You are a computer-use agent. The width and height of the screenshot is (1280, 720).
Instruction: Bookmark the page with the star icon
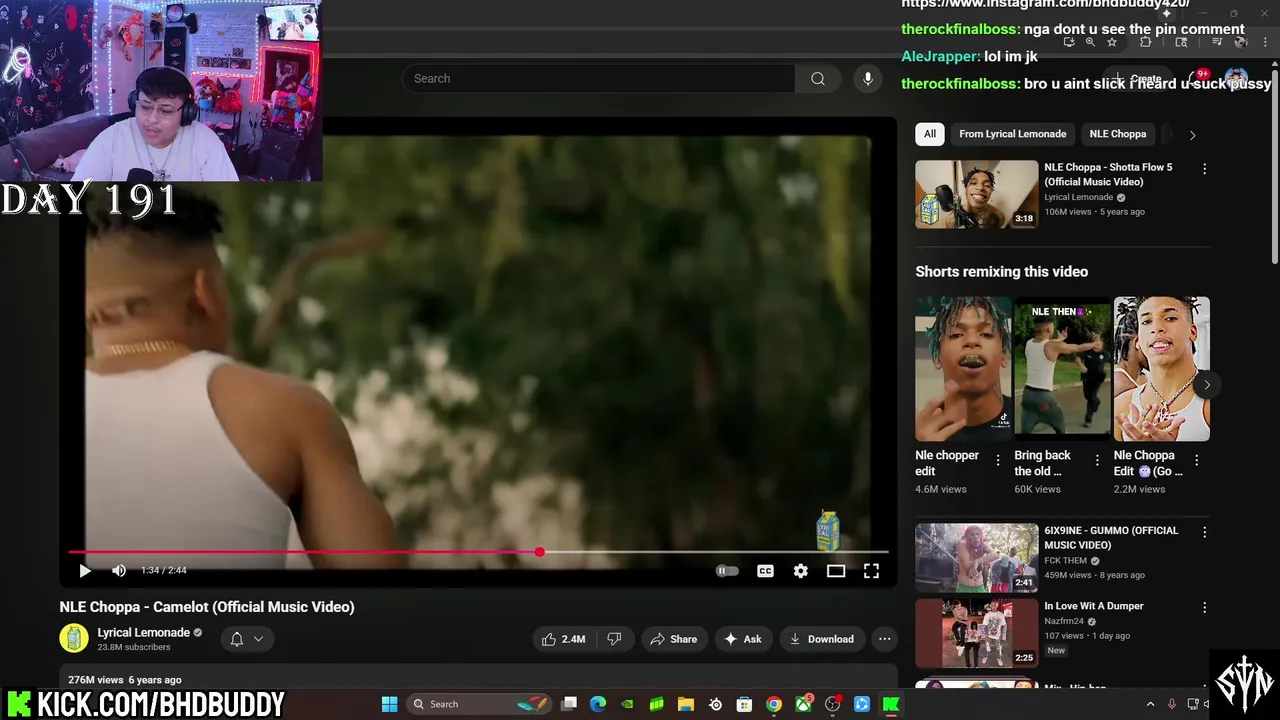click(1111, 42)
